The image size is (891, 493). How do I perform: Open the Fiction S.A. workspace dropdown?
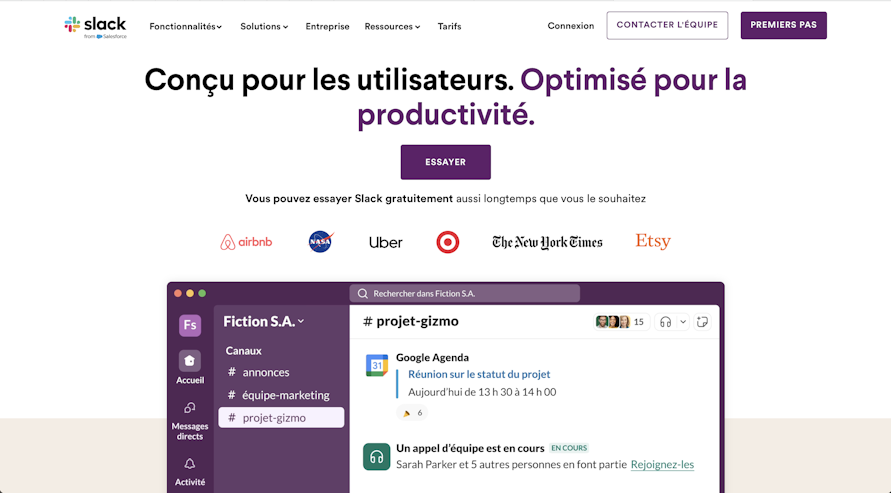pos(264,321)
